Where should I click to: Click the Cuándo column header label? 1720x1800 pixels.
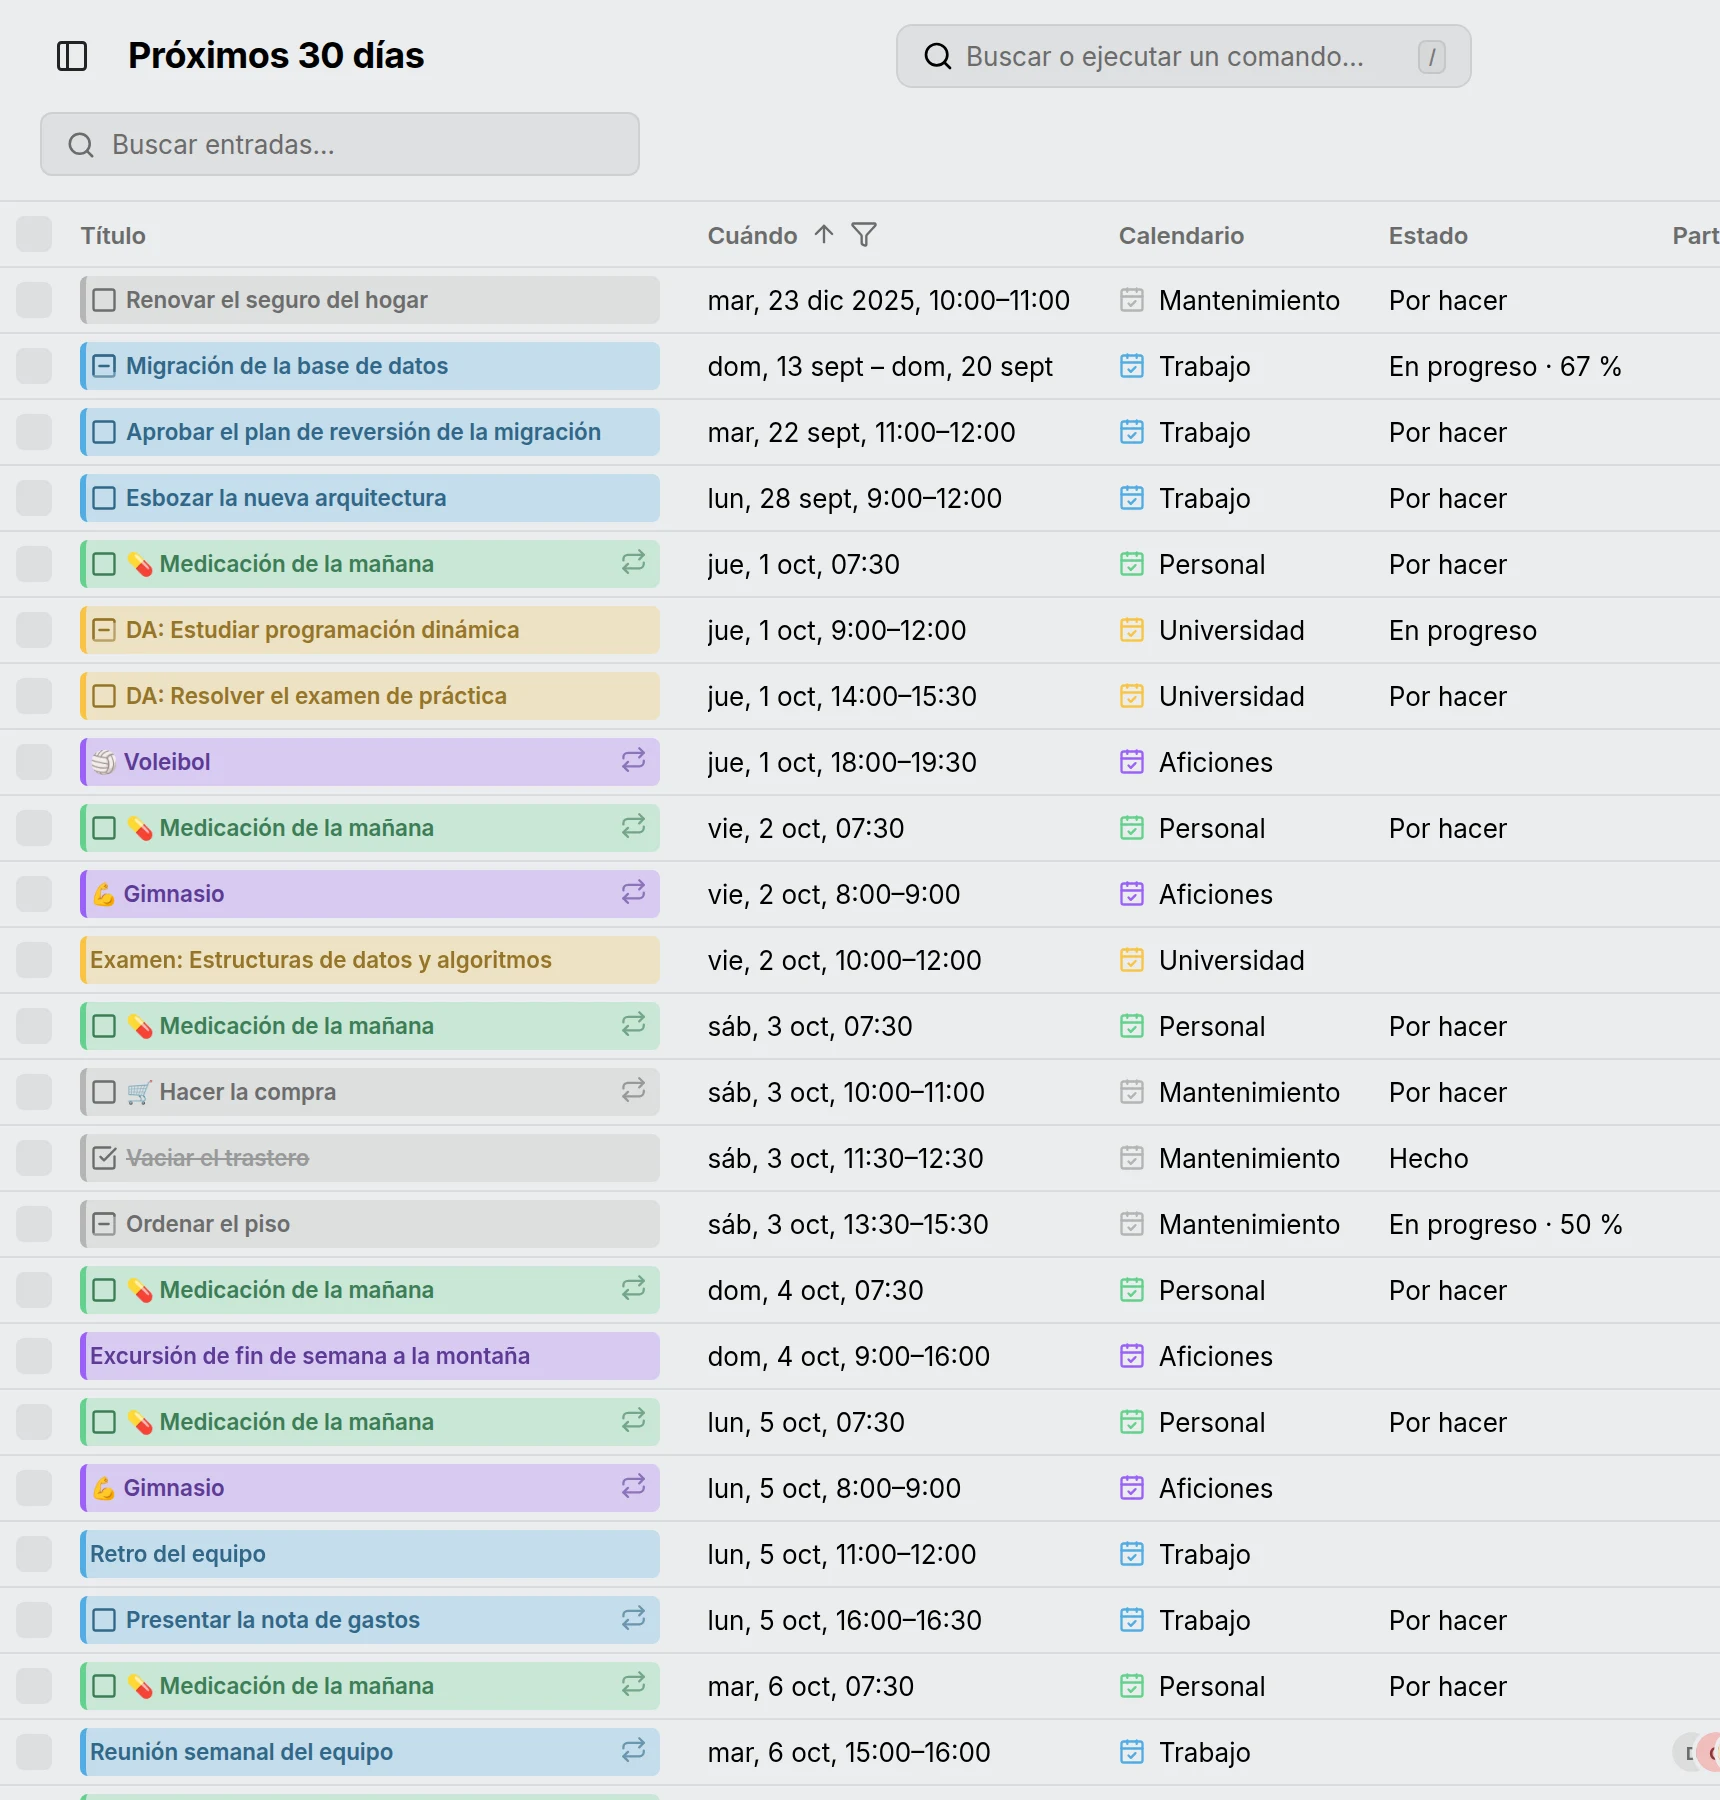pyautogui.click(x=752, y=236)
